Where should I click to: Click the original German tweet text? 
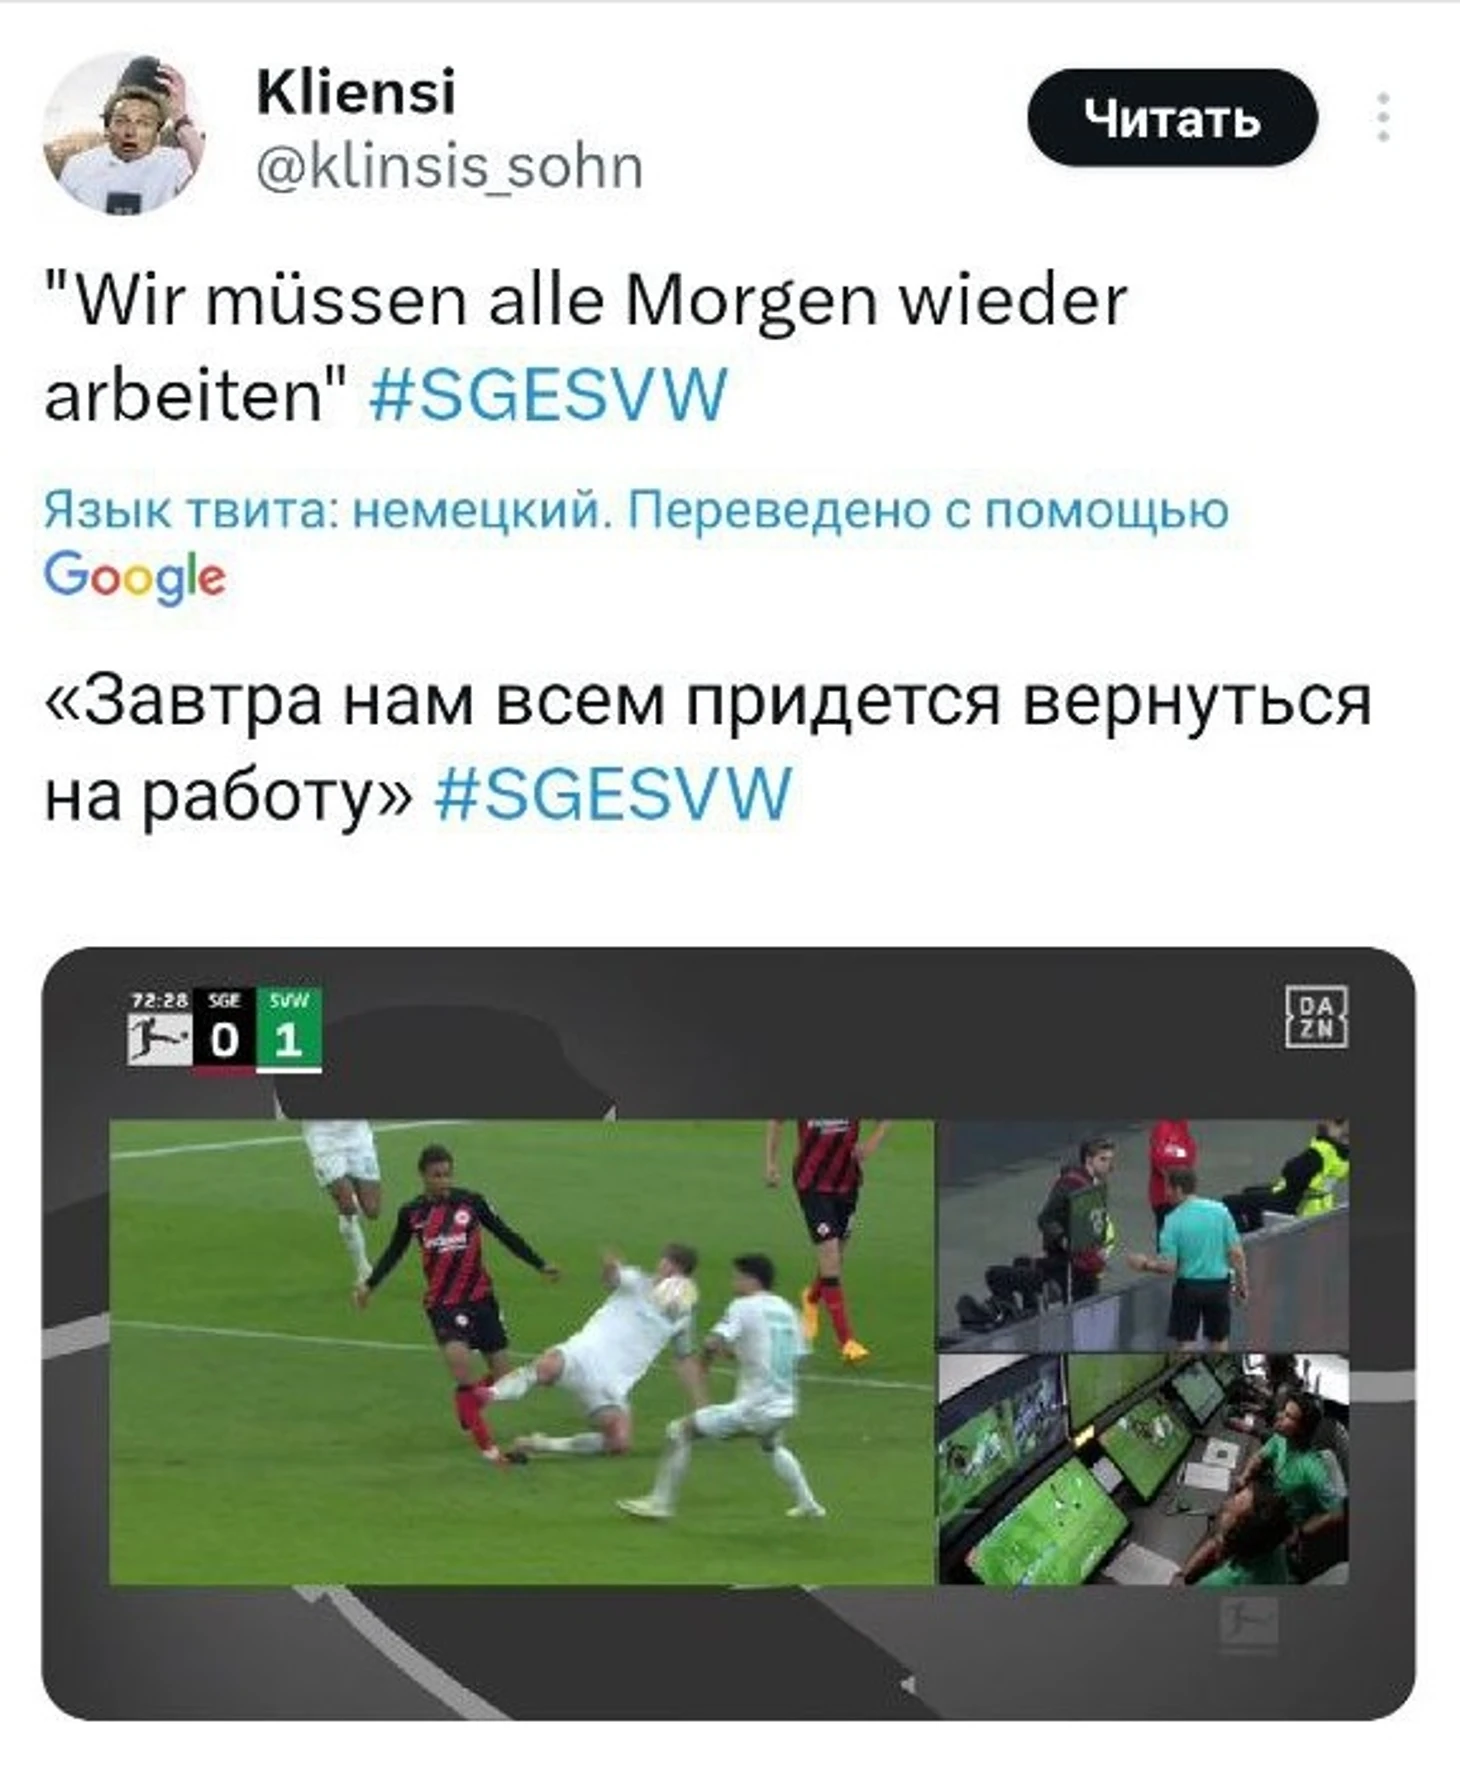point(585,348)
